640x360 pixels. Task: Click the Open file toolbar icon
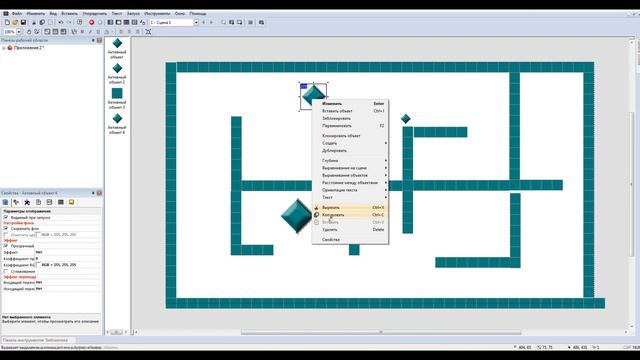[15, 22]
